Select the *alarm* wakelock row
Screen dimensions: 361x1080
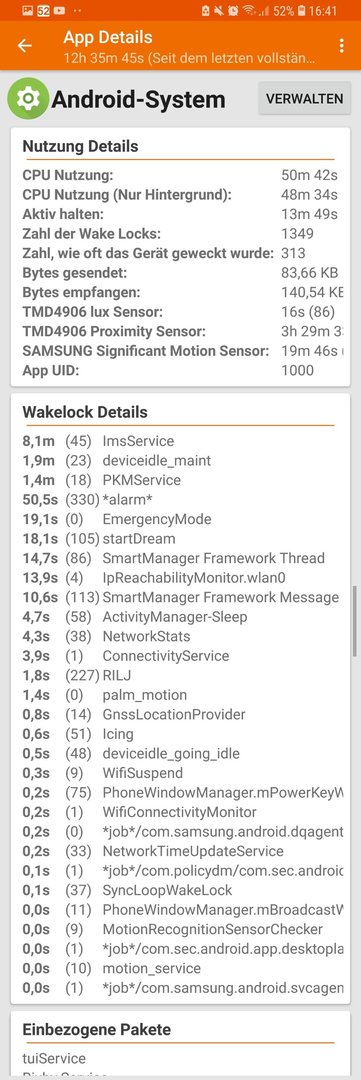180,499
